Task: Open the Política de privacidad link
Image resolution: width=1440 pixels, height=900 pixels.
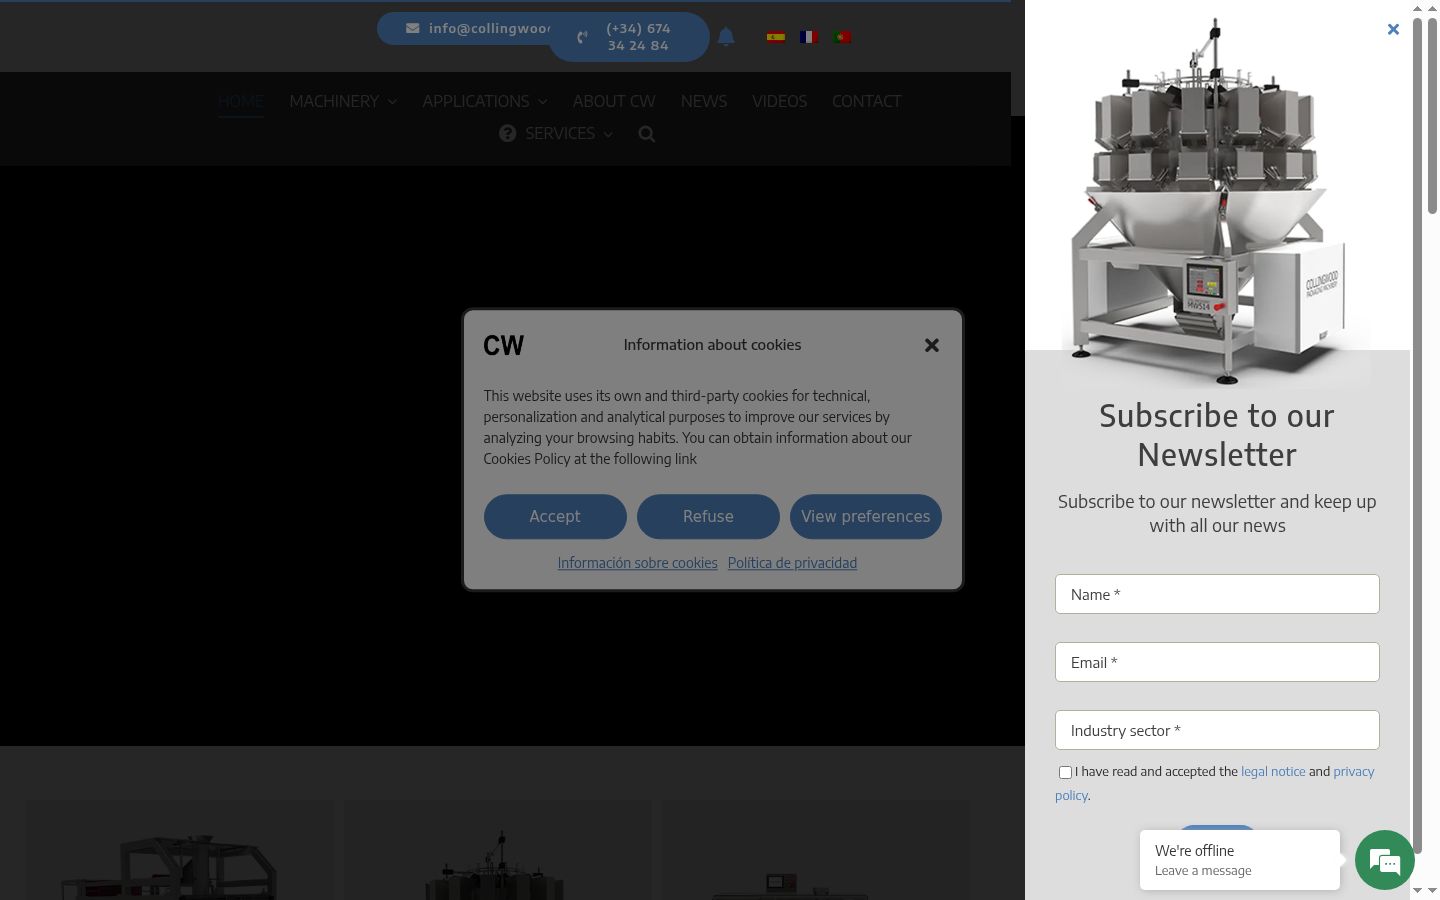Action: 792,563
